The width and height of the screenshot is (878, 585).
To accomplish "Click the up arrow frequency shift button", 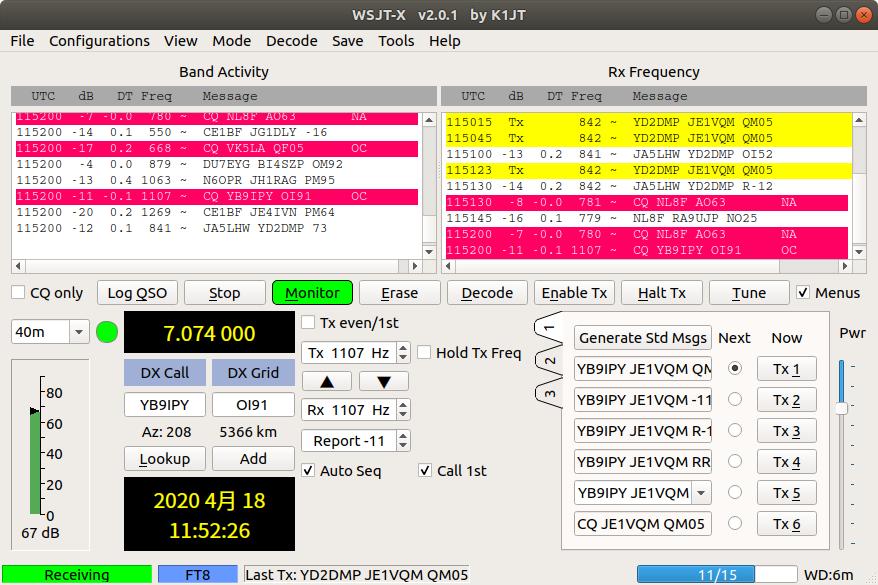I will point(327,382).
